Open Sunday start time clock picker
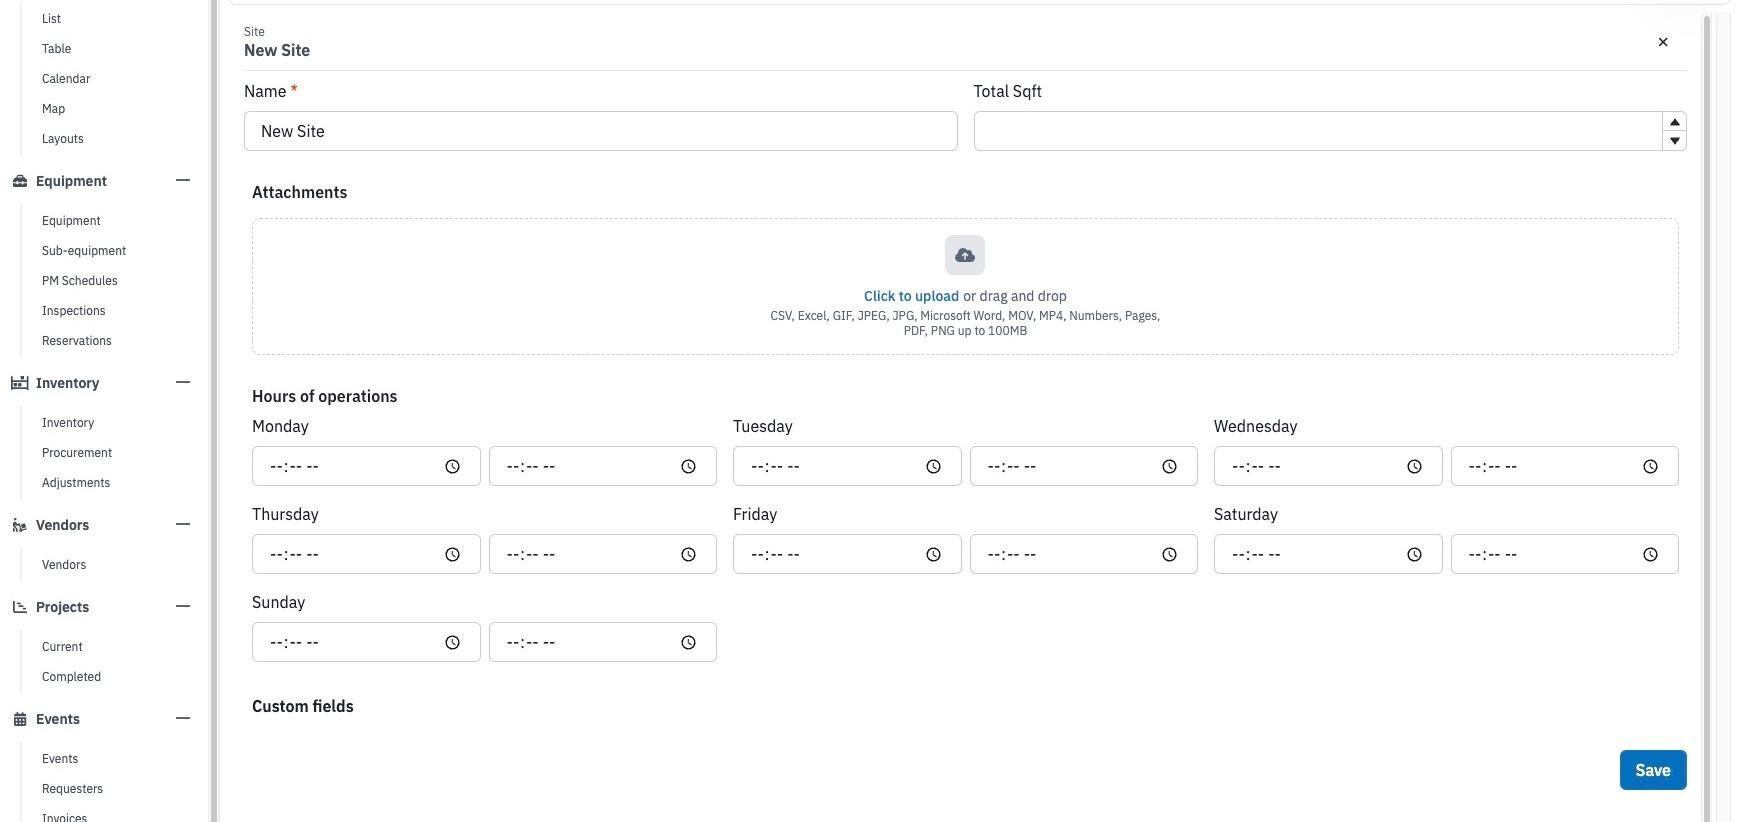Image resolution: width=1739 pixels, height=822 pixels. [x=452, y=643]
